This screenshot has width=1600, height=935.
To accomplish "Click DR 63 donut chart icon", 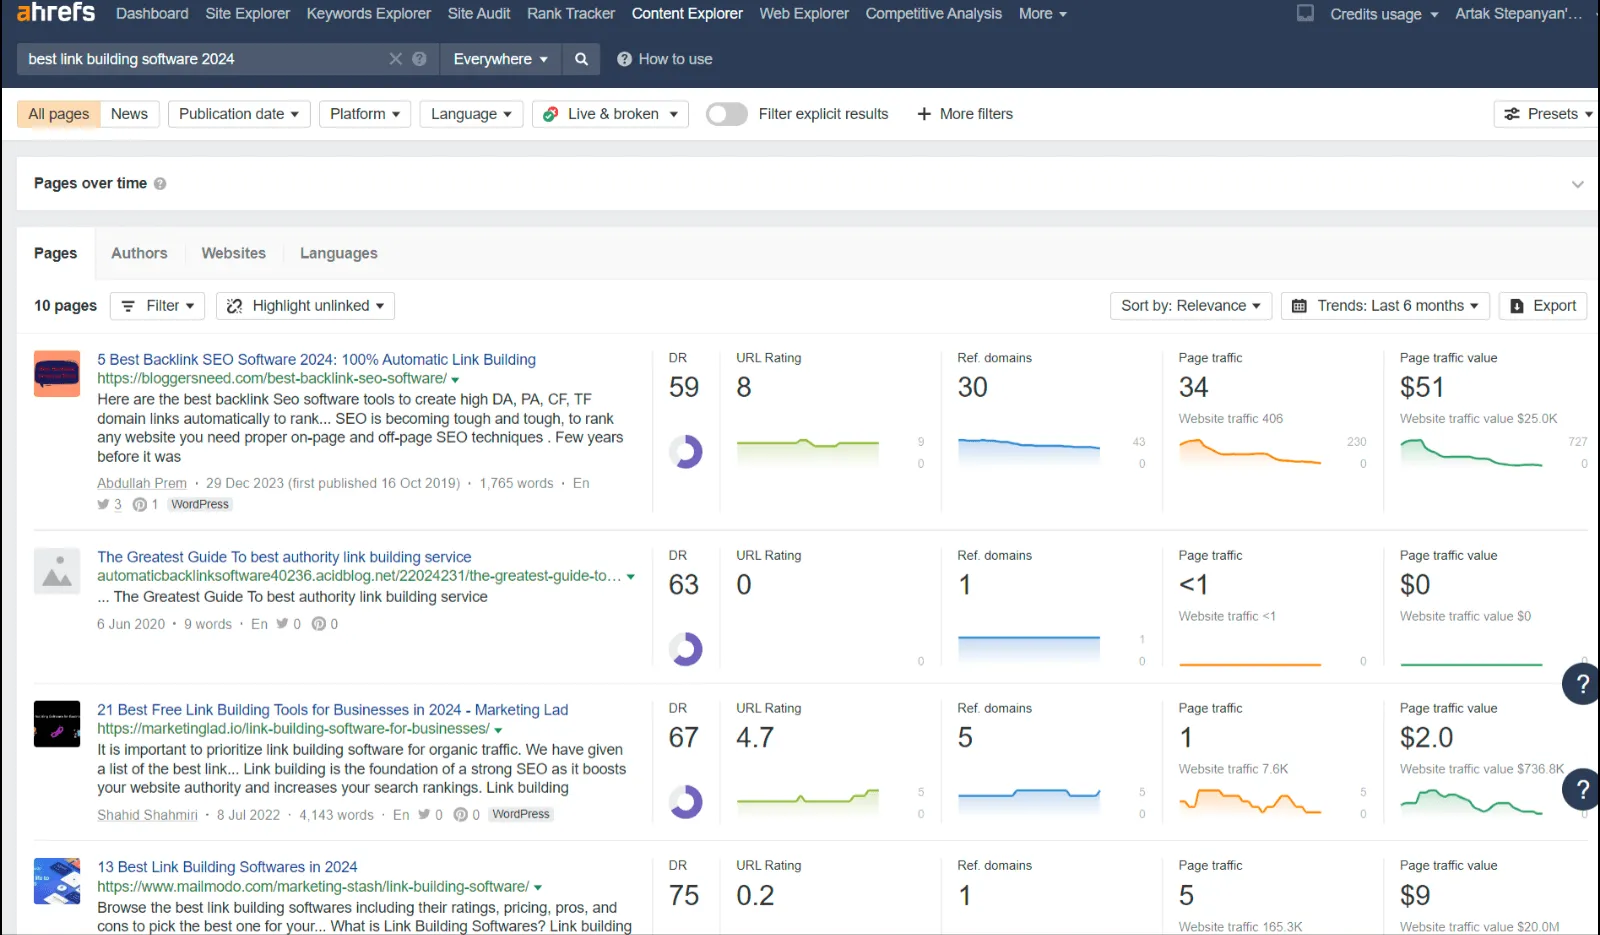I will point(686,650).
